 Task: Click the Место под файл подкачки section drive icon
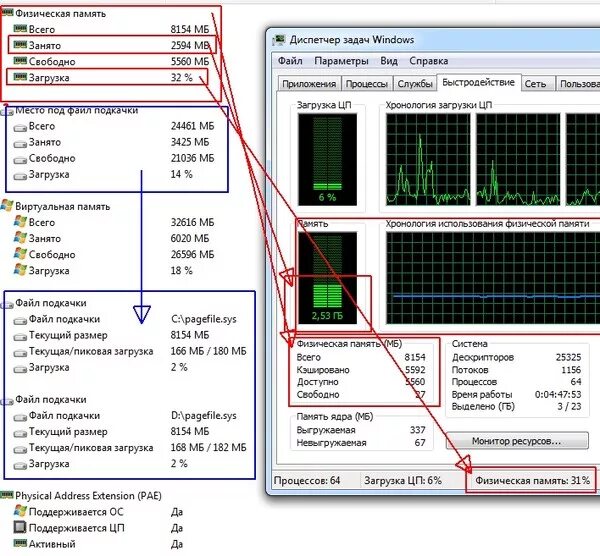[7, 111]
